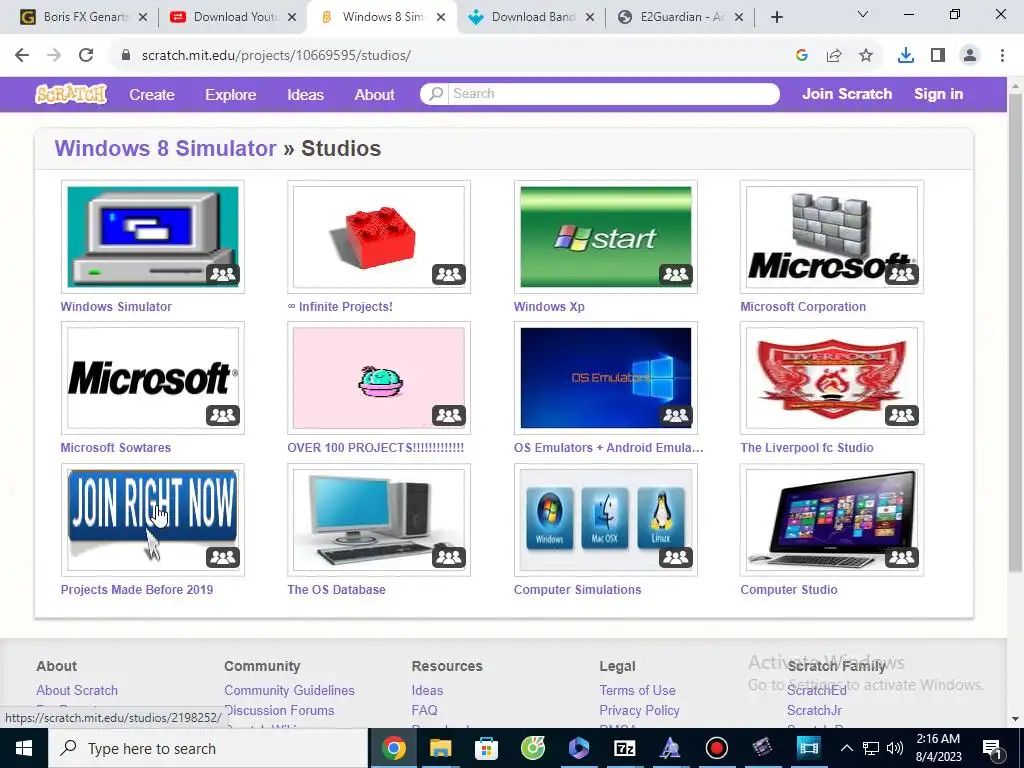Open ScratchJr footer link
1024x768 pixels.
click(814, 710)
